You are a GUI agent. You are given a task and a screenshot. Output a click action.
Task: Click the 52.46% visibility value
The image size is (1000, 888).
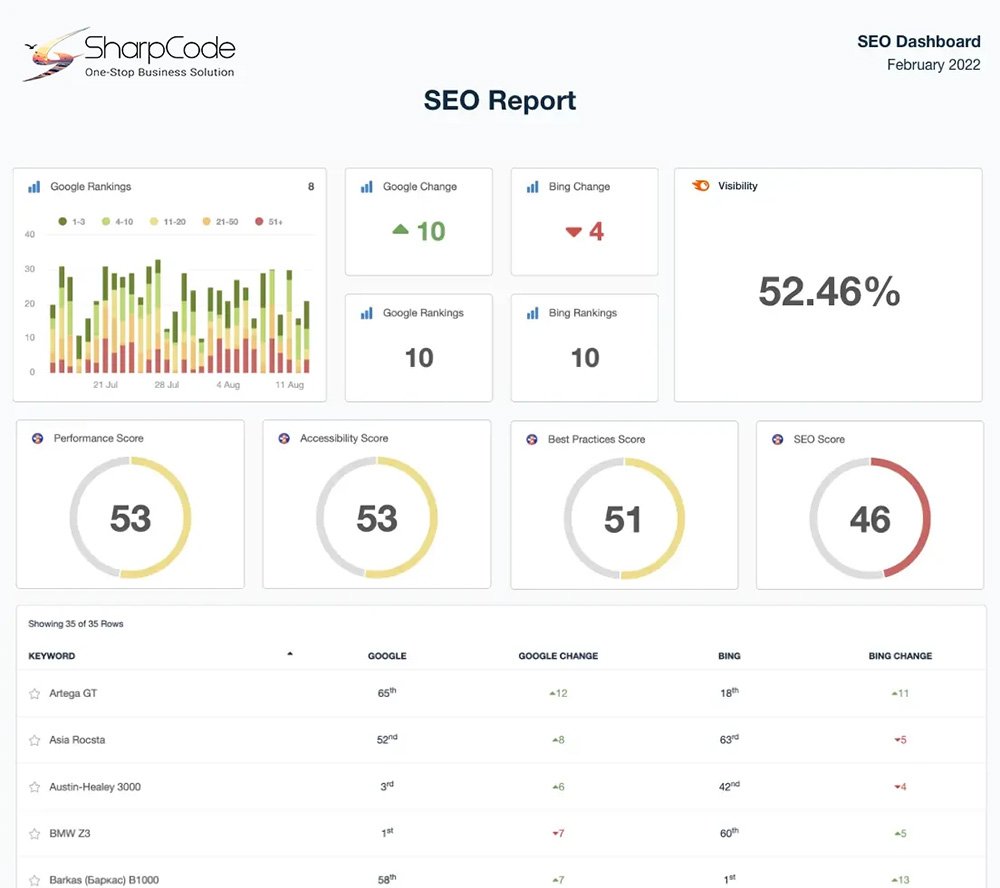pyautogui.click(x=829, y=291)
